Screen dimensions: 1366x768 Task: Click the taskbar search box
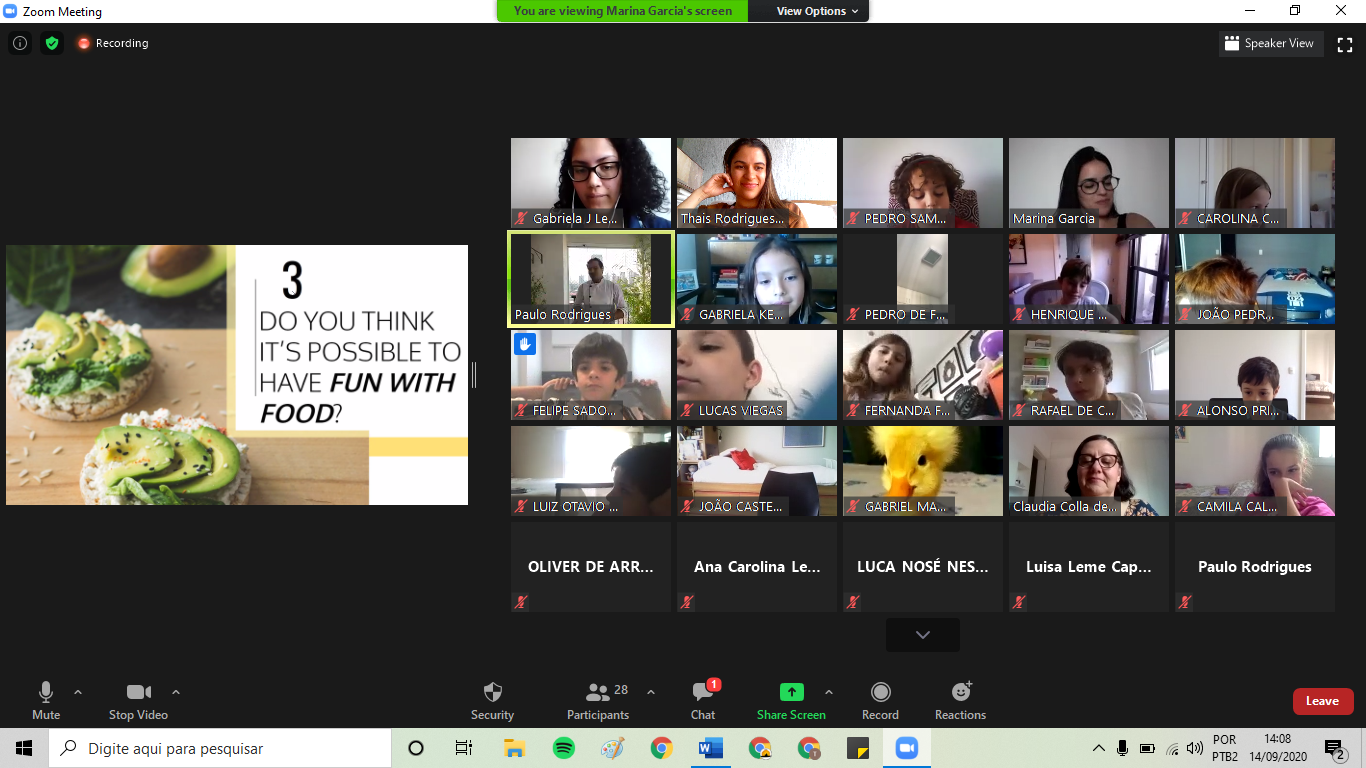(x=220, y=748)
